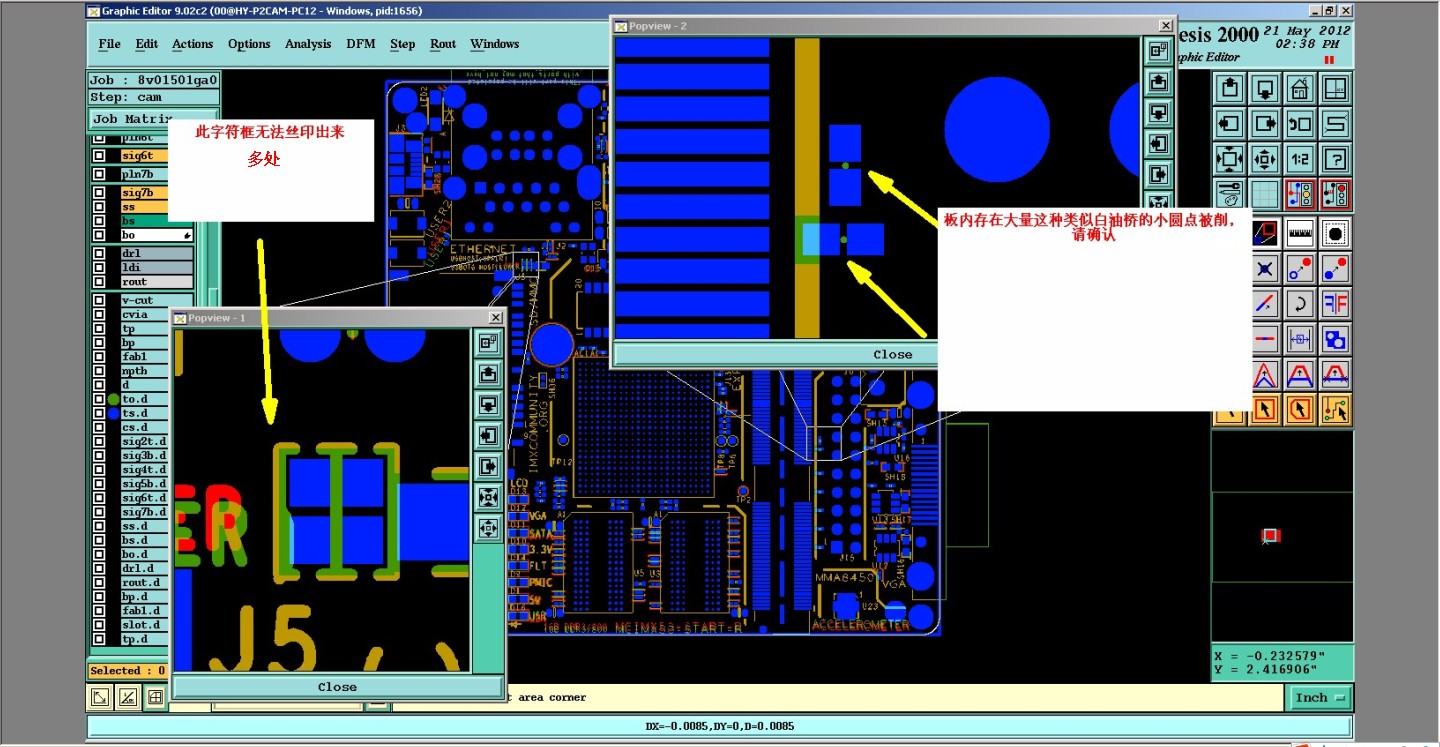Click the zoom in center icon
The height and width of the screenshot is (747, 1440).
pyautogui.click(x=1265, y=158)
